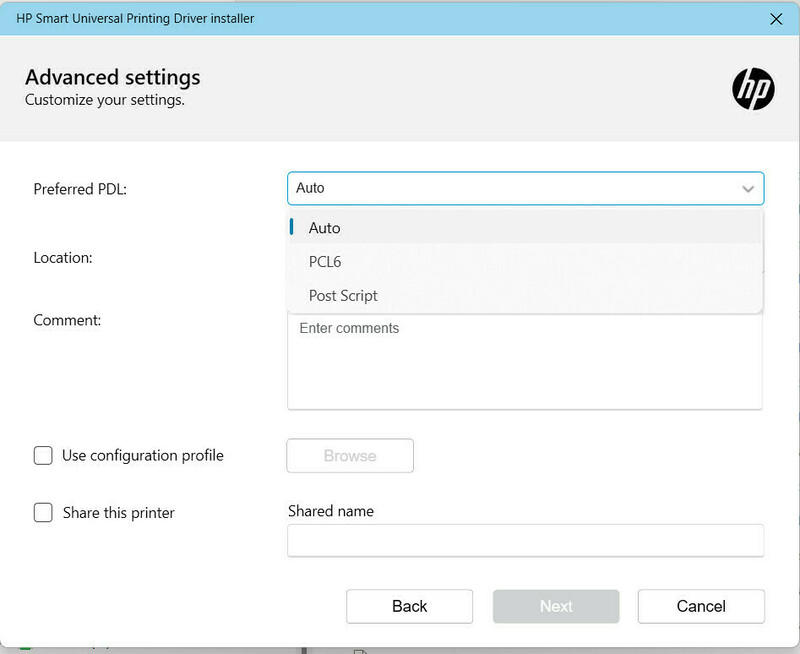Click the Browse button
800x654 pixels.
(350, 455)
